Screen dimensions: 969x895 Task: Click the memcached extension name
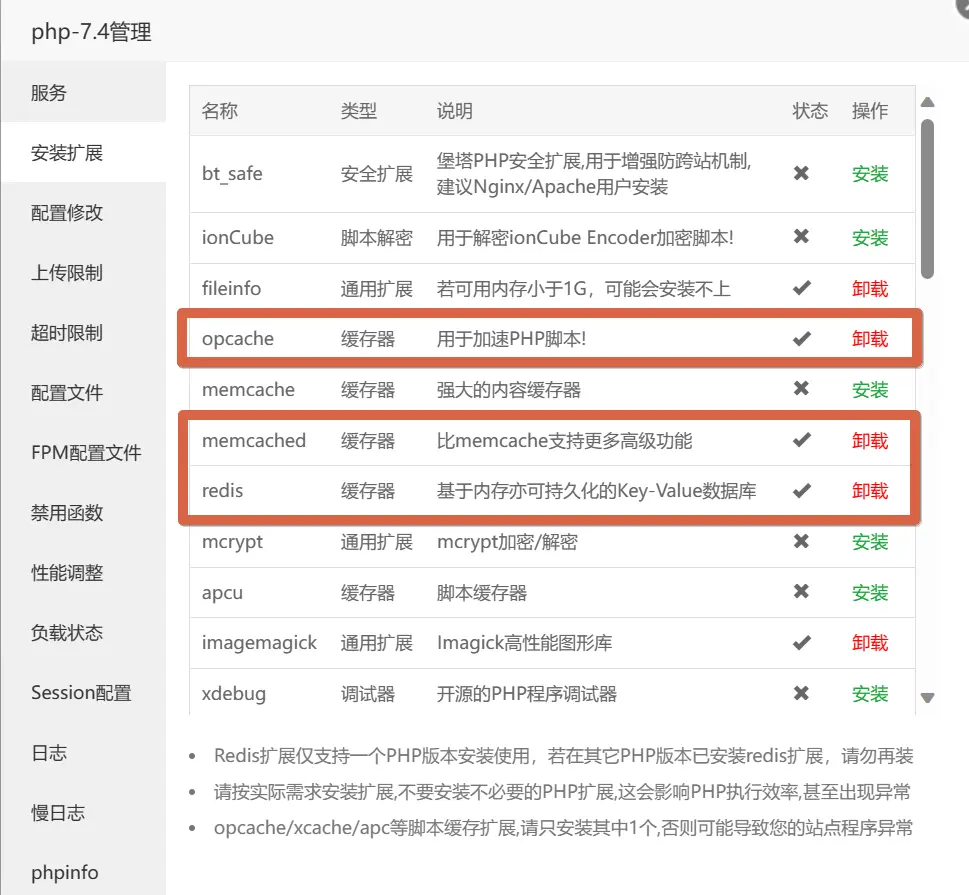pyautogui.click(x=254, y=440)
